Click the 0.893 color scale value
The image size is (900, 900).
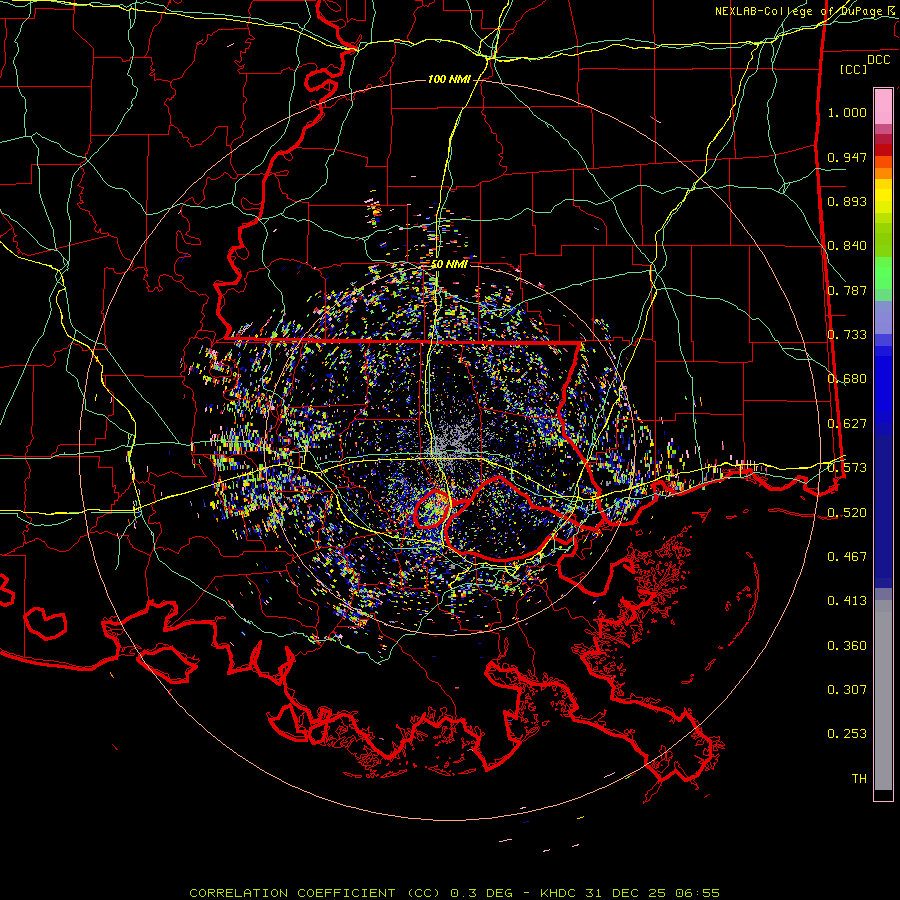point(847,201)
